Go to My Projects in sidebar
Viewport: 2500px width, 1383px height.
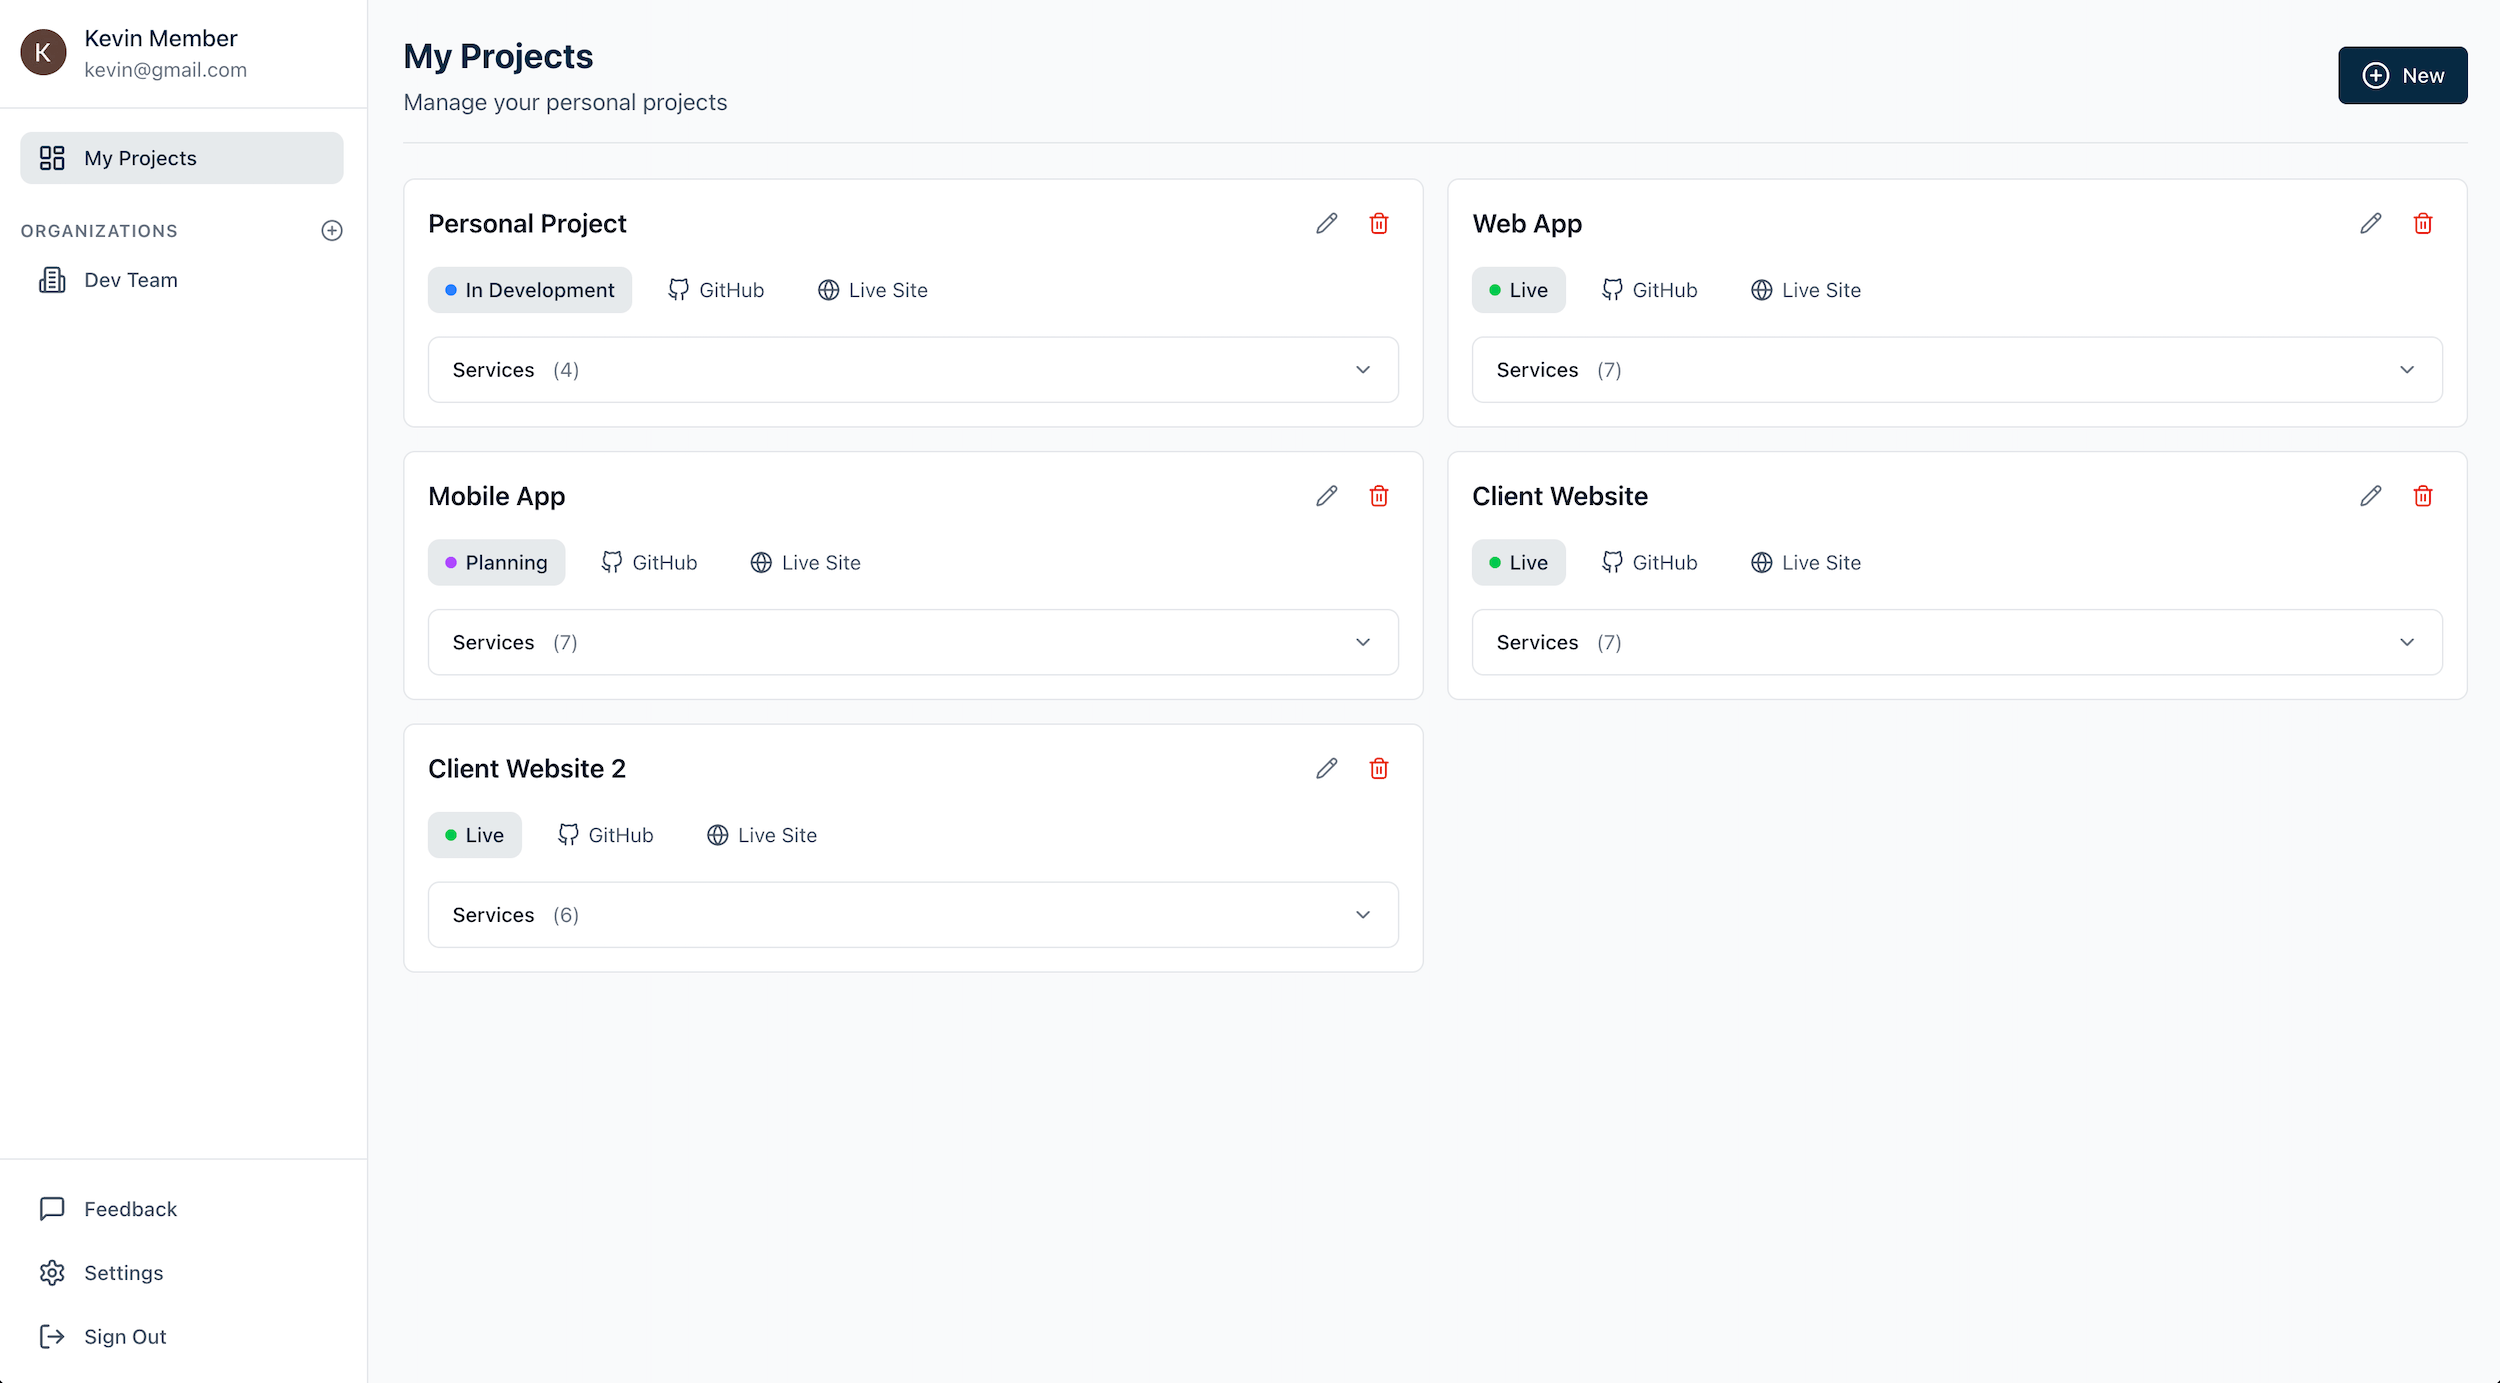coord(182,158)
